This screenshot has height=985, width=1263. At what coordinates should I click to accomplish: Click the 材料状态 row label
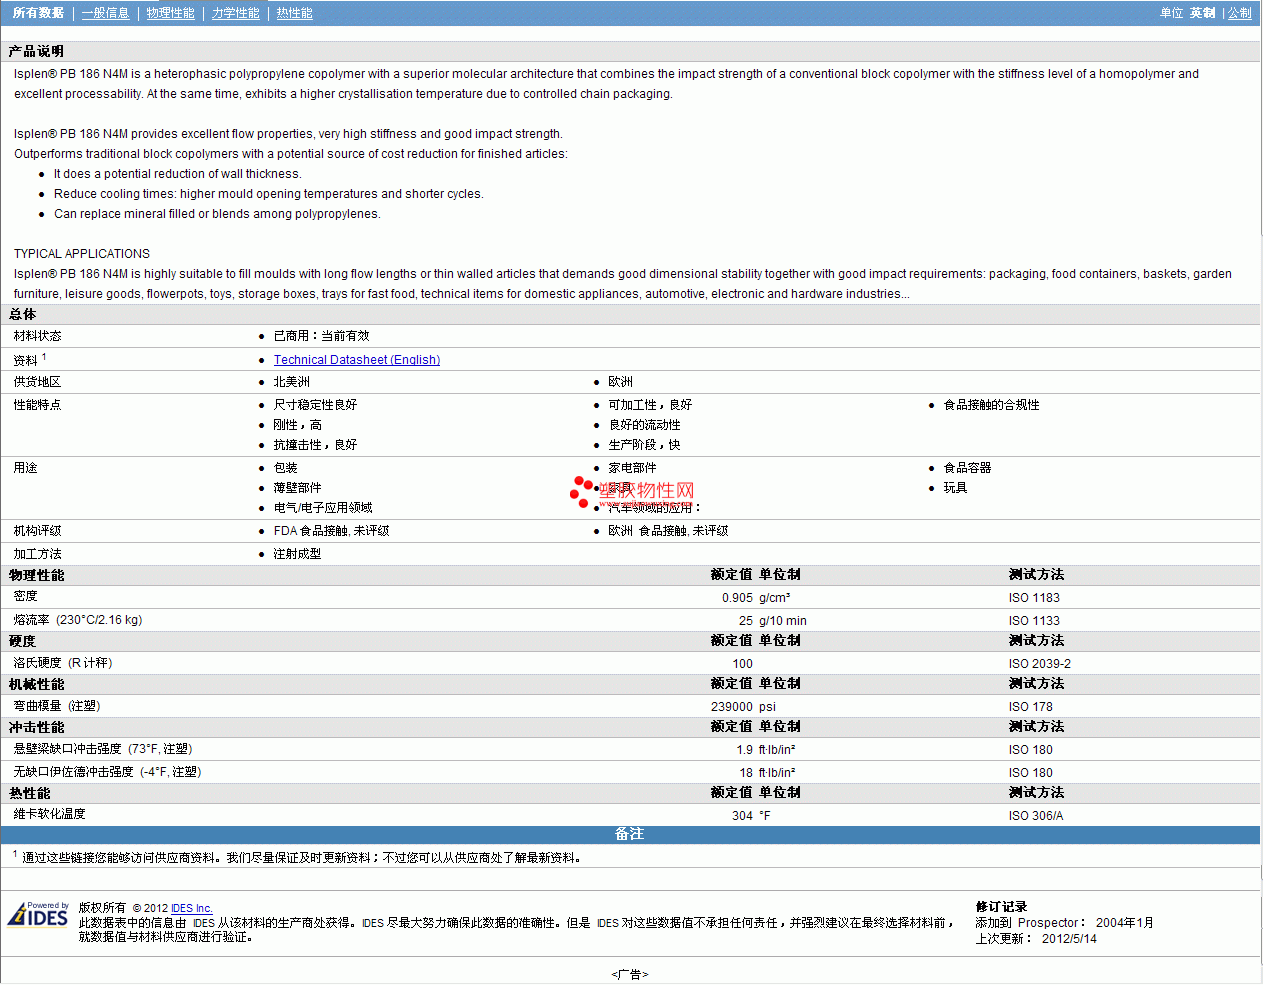pos(37,336)
